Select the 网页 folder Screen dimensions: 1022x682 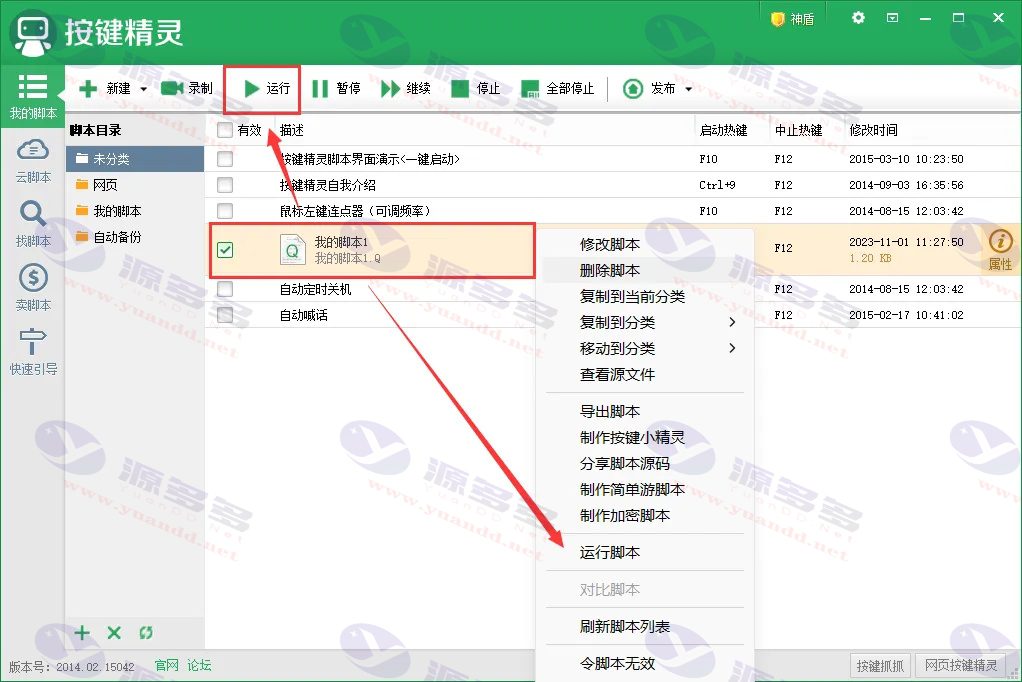tap(135, 185)
